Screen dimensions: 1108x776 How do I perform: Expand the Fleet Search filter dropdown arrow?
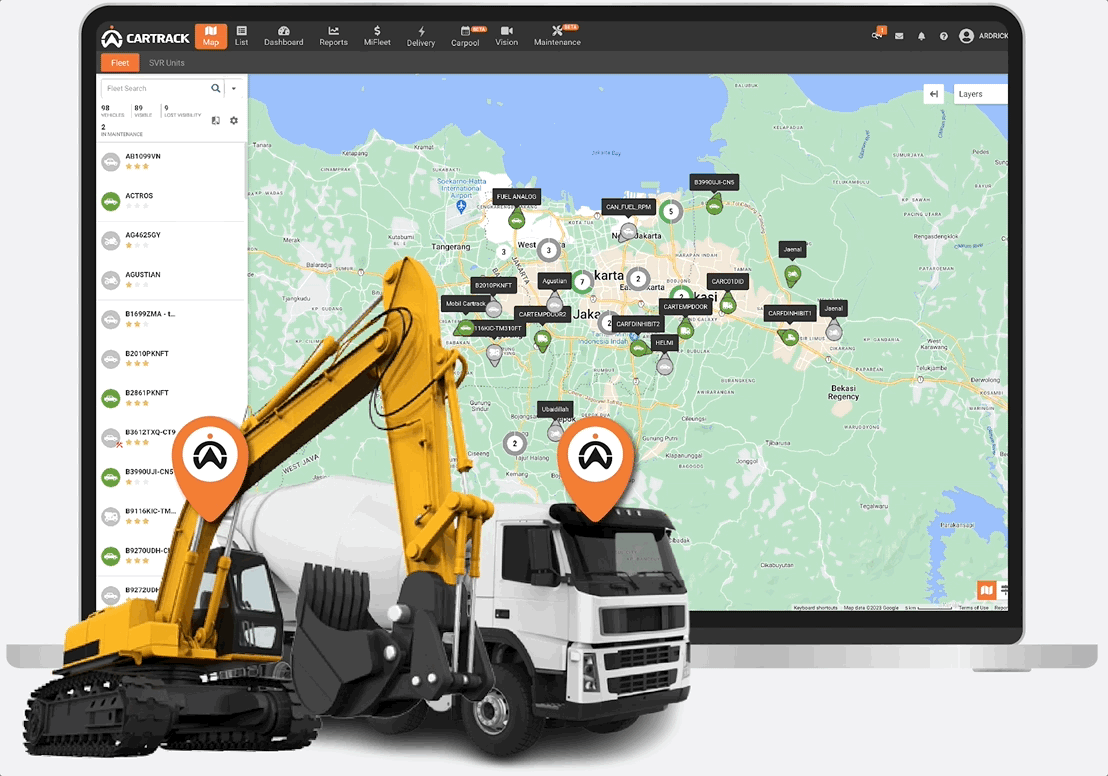pyautogui.click(x=234, y=88)
